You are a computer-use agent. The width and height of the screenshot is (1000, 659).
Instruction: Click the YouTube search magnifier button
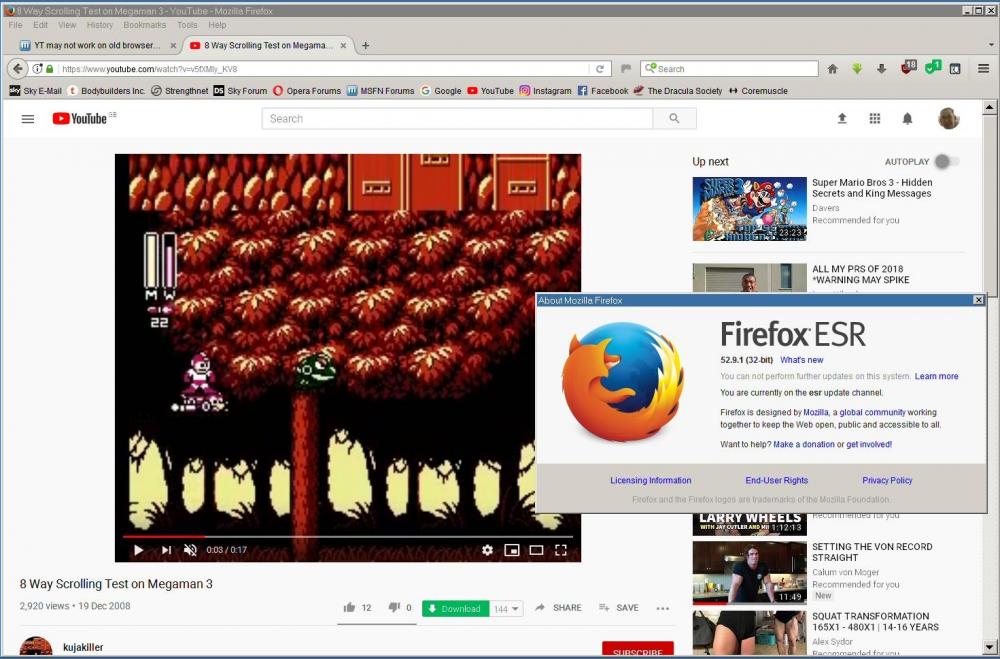pos(674,118)
